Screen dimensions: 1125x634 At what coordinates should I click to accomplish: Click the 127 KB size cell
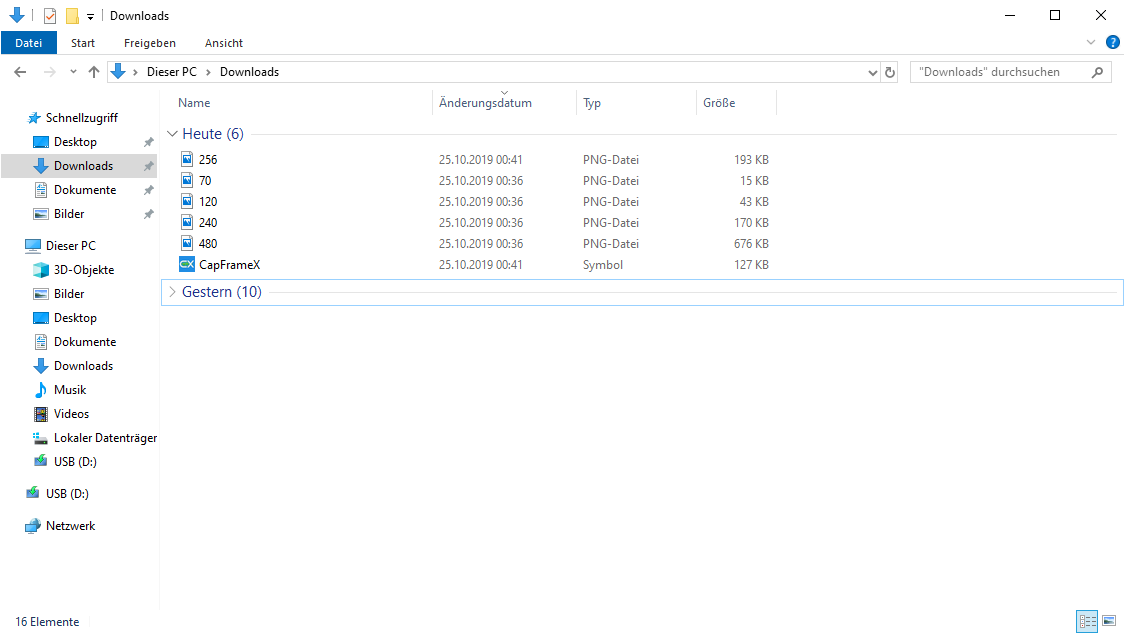coord(750,265)
